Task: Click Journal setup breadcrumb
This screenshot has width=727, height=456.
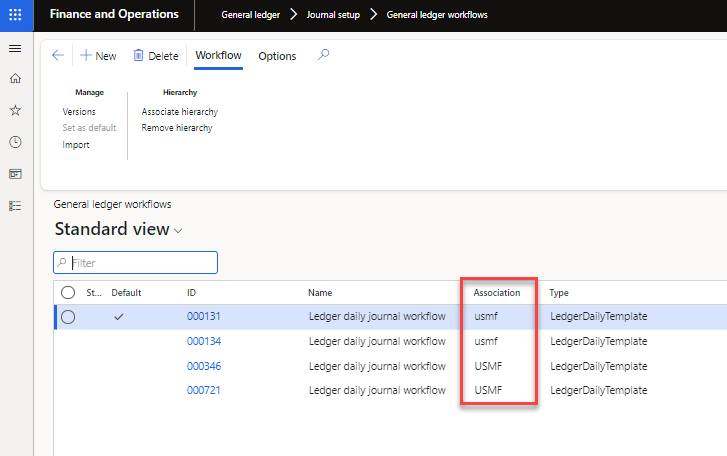Action: 333,15
